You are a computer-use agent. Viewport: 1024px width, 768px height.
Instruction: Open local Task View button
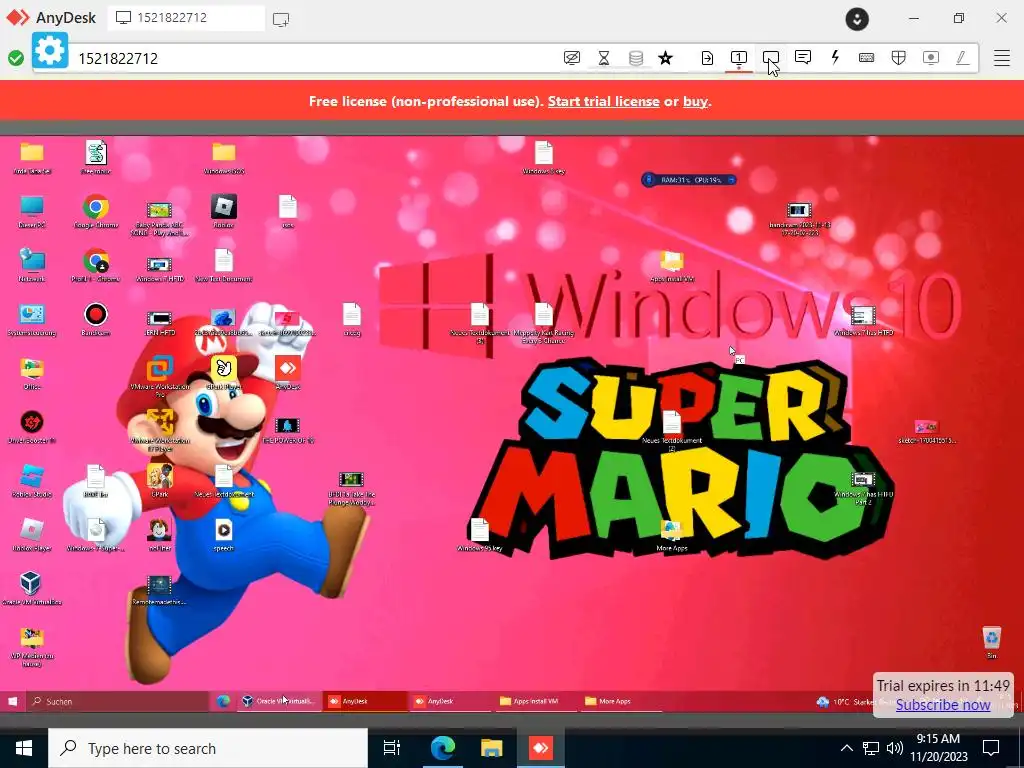392,748
